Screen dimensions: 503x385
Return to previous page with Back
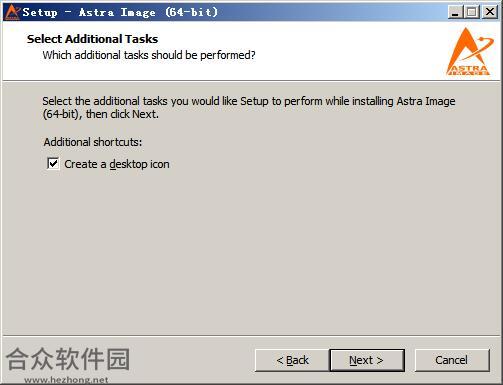click(292, 360)
